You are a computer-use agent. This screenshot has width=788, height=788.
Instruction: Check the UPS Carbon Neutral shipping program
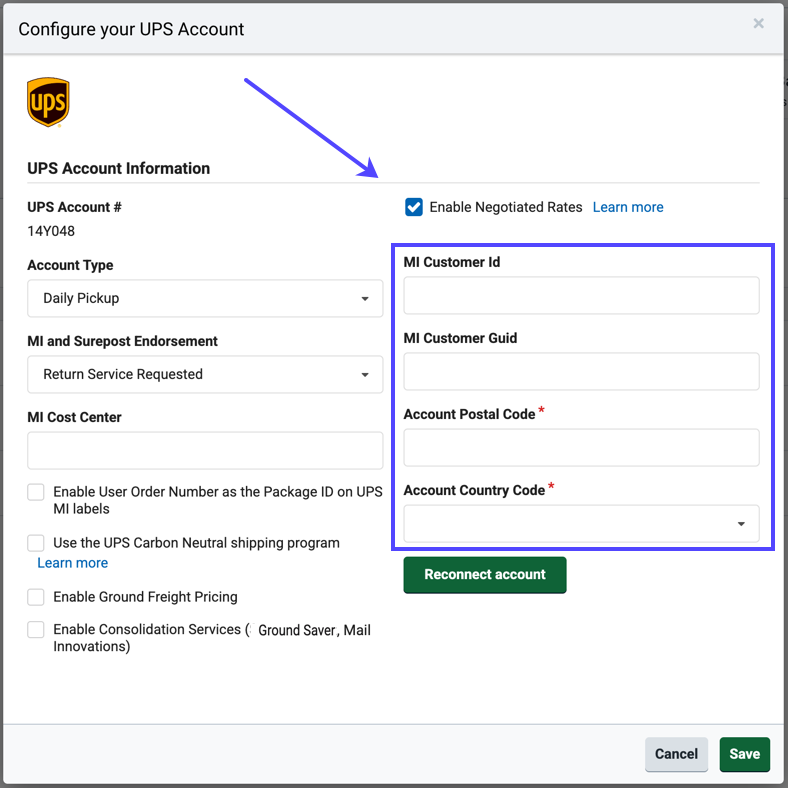coord(36,543)
